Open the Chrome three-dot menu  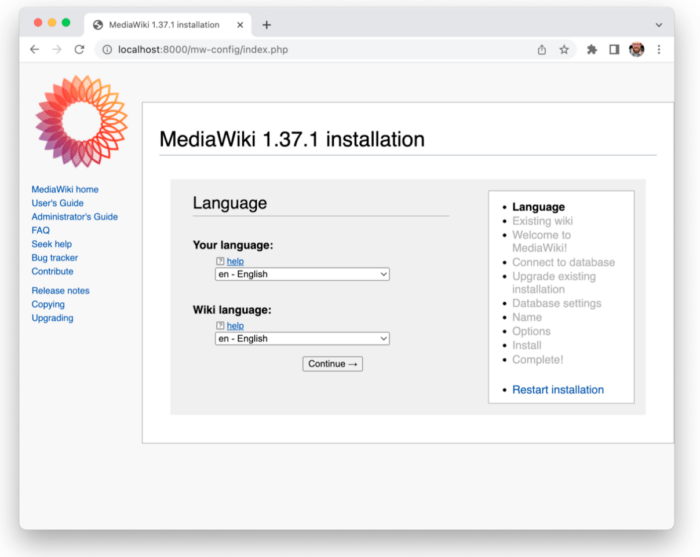[x=659, y=49]
